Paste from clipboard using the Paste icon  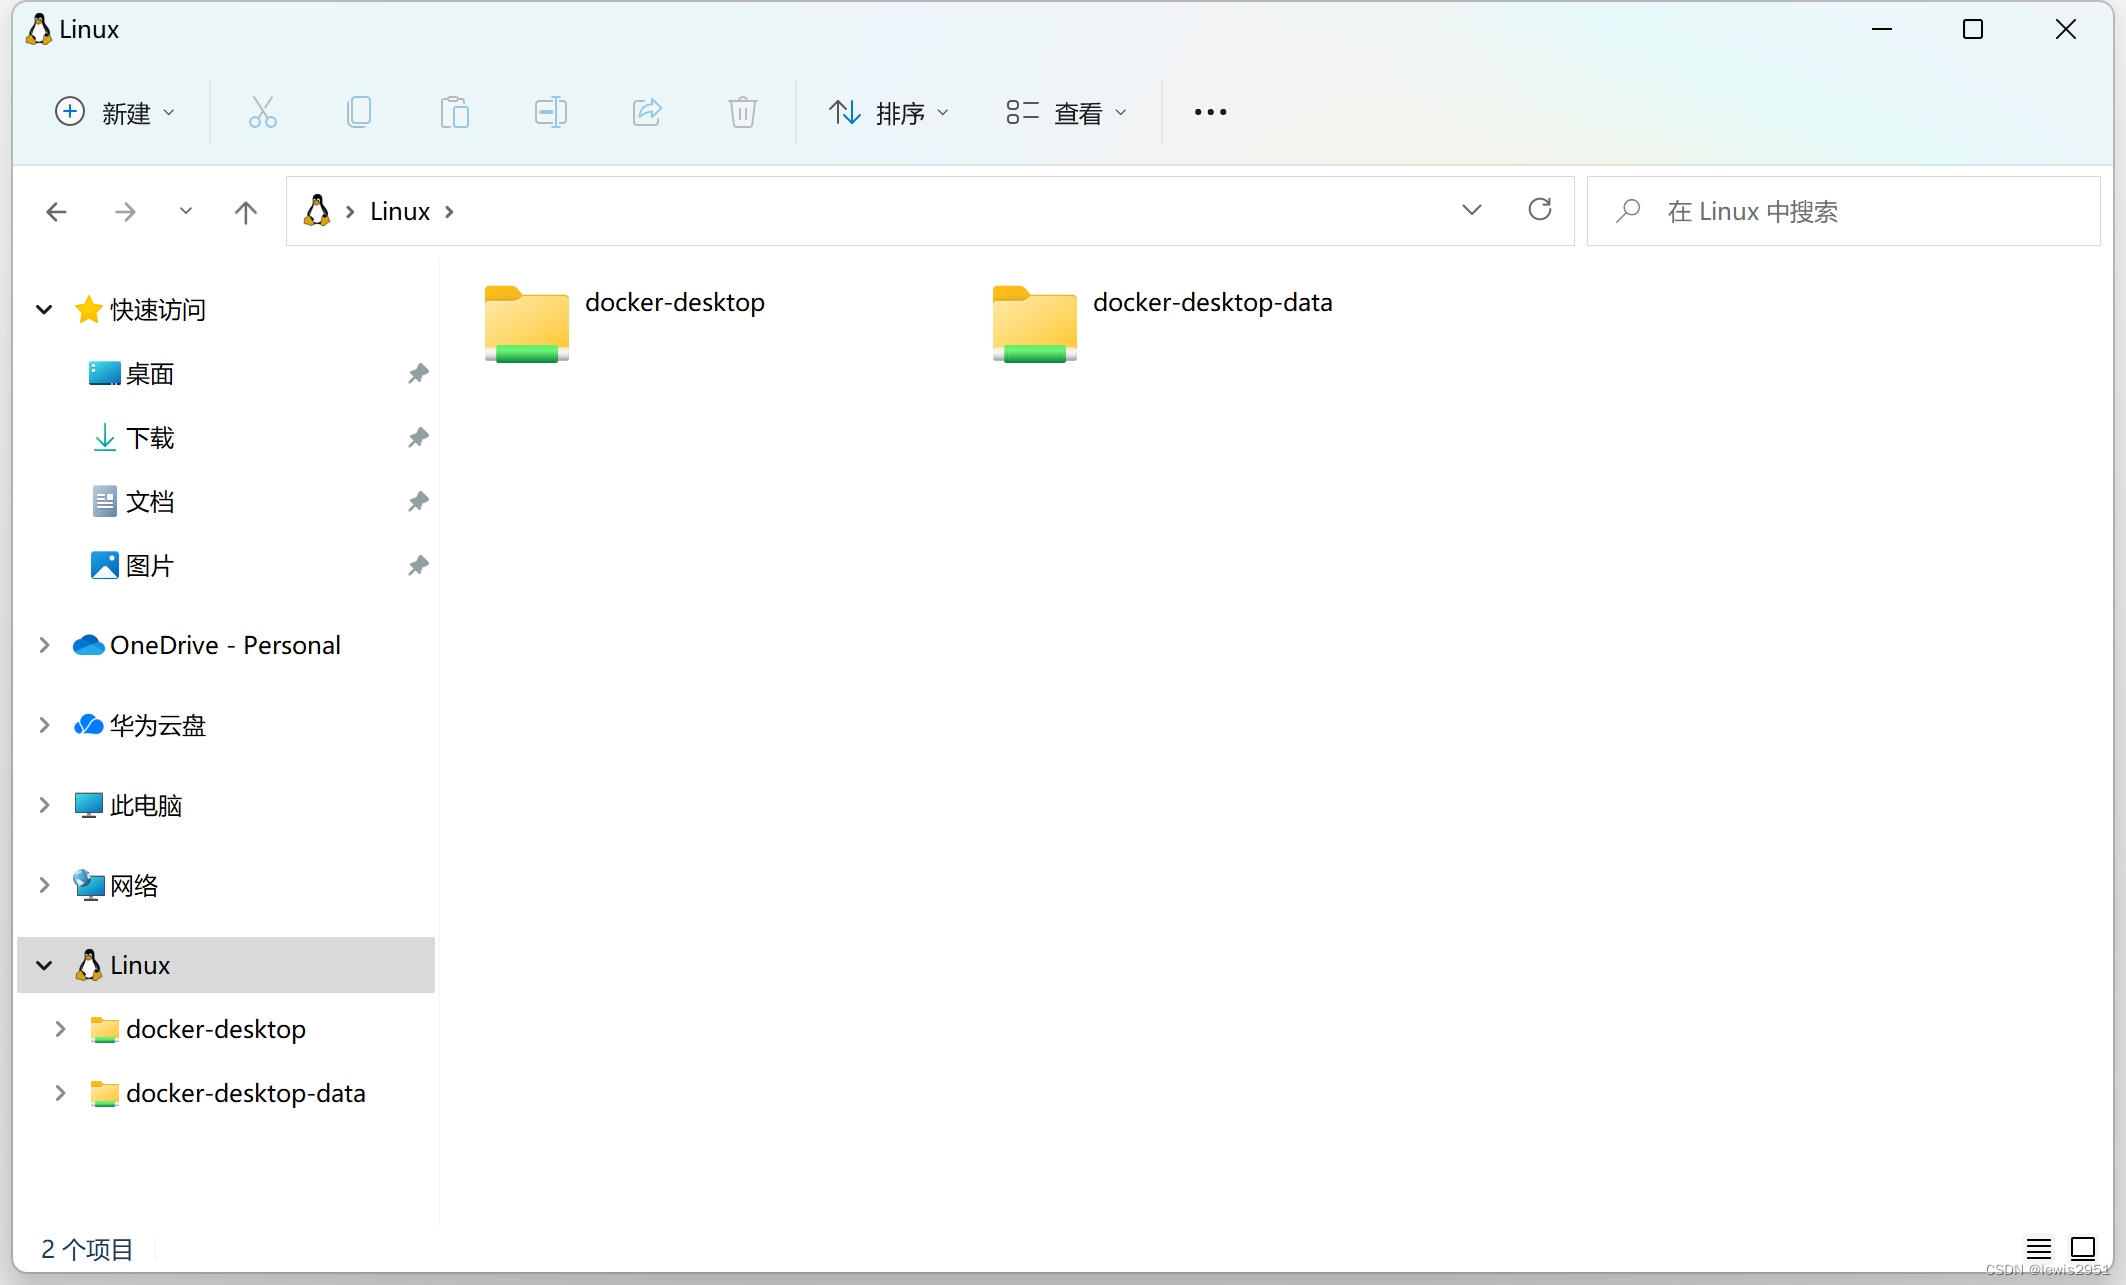click(455, 112)
